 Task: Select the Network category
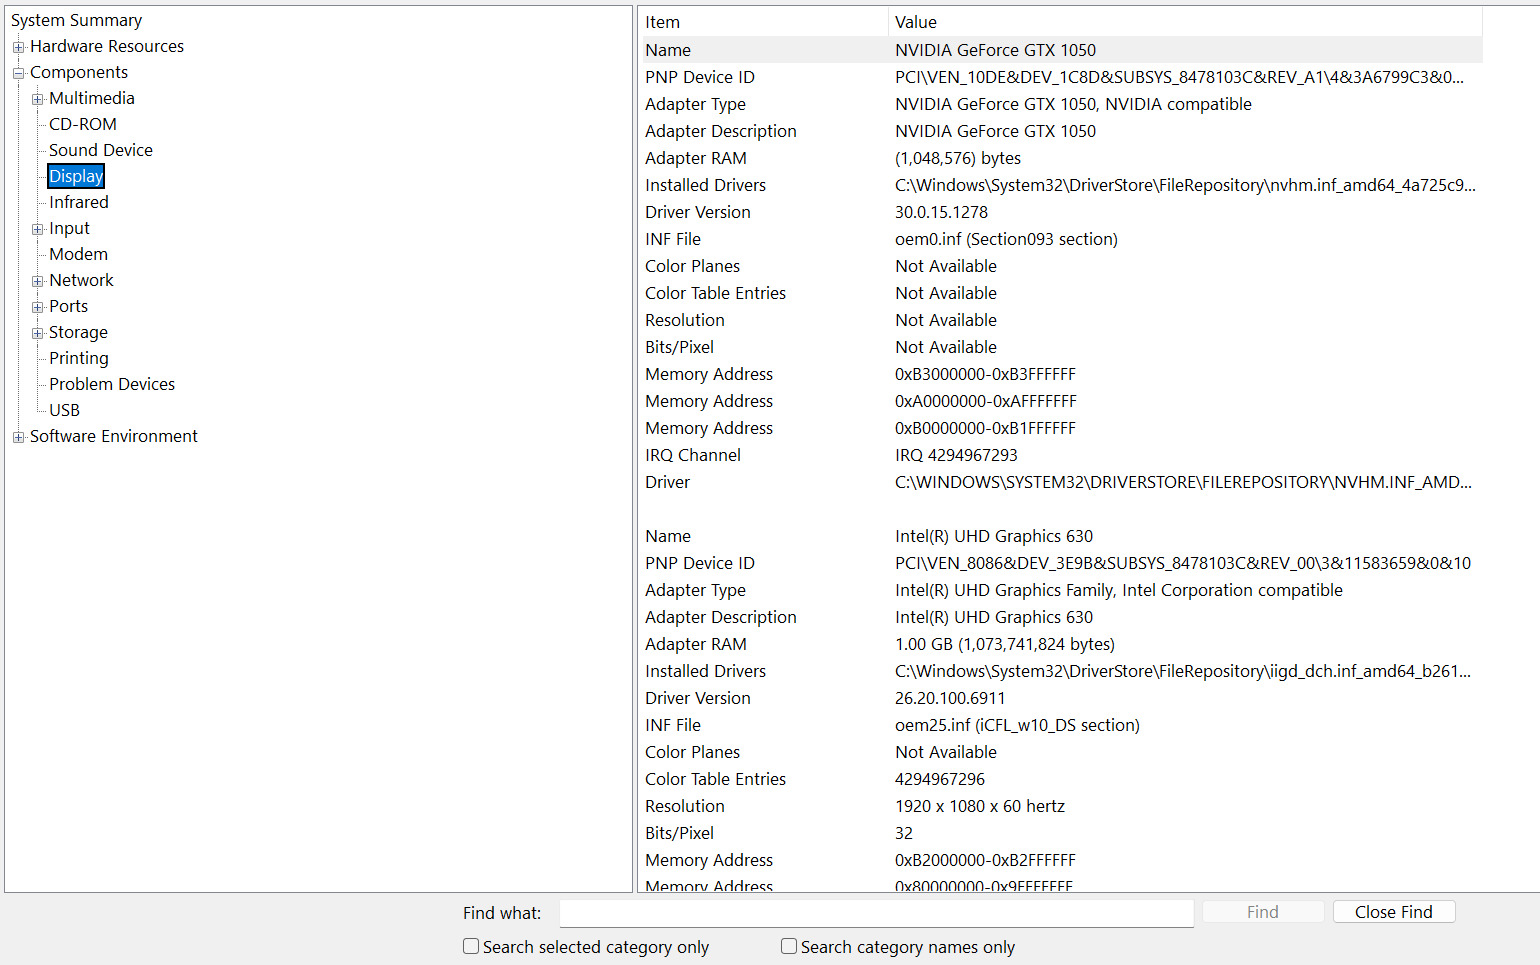[81, 280]
